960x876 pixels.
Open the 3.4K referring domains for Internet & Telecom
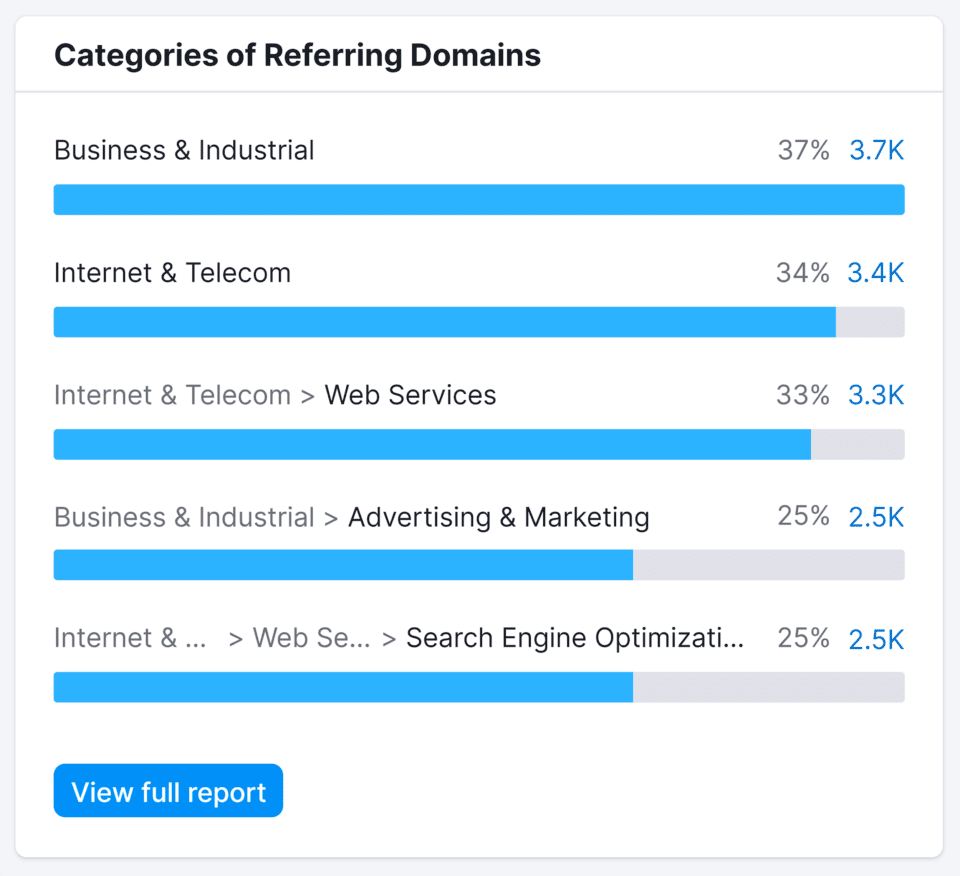(876, 272)
